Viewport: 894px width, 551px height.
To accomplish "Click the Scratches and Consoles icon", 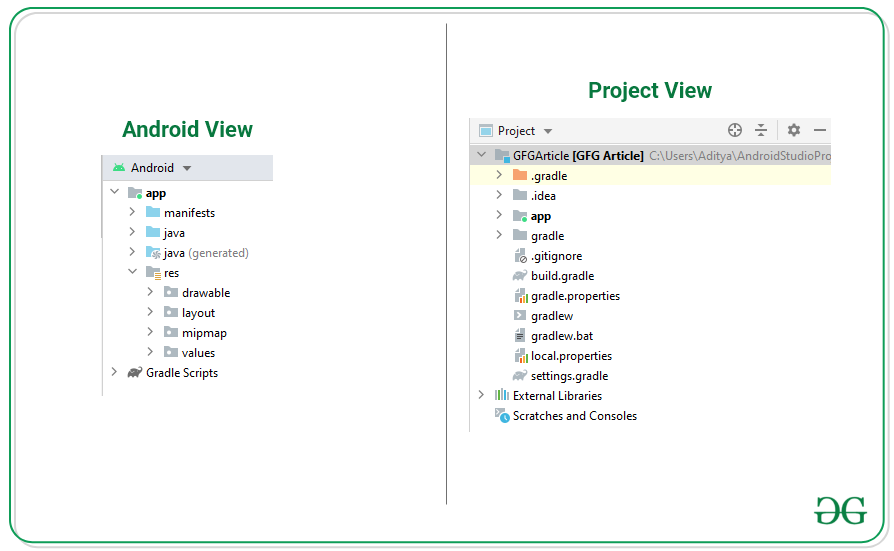I will pyautogui.click(x=502, y=416).
